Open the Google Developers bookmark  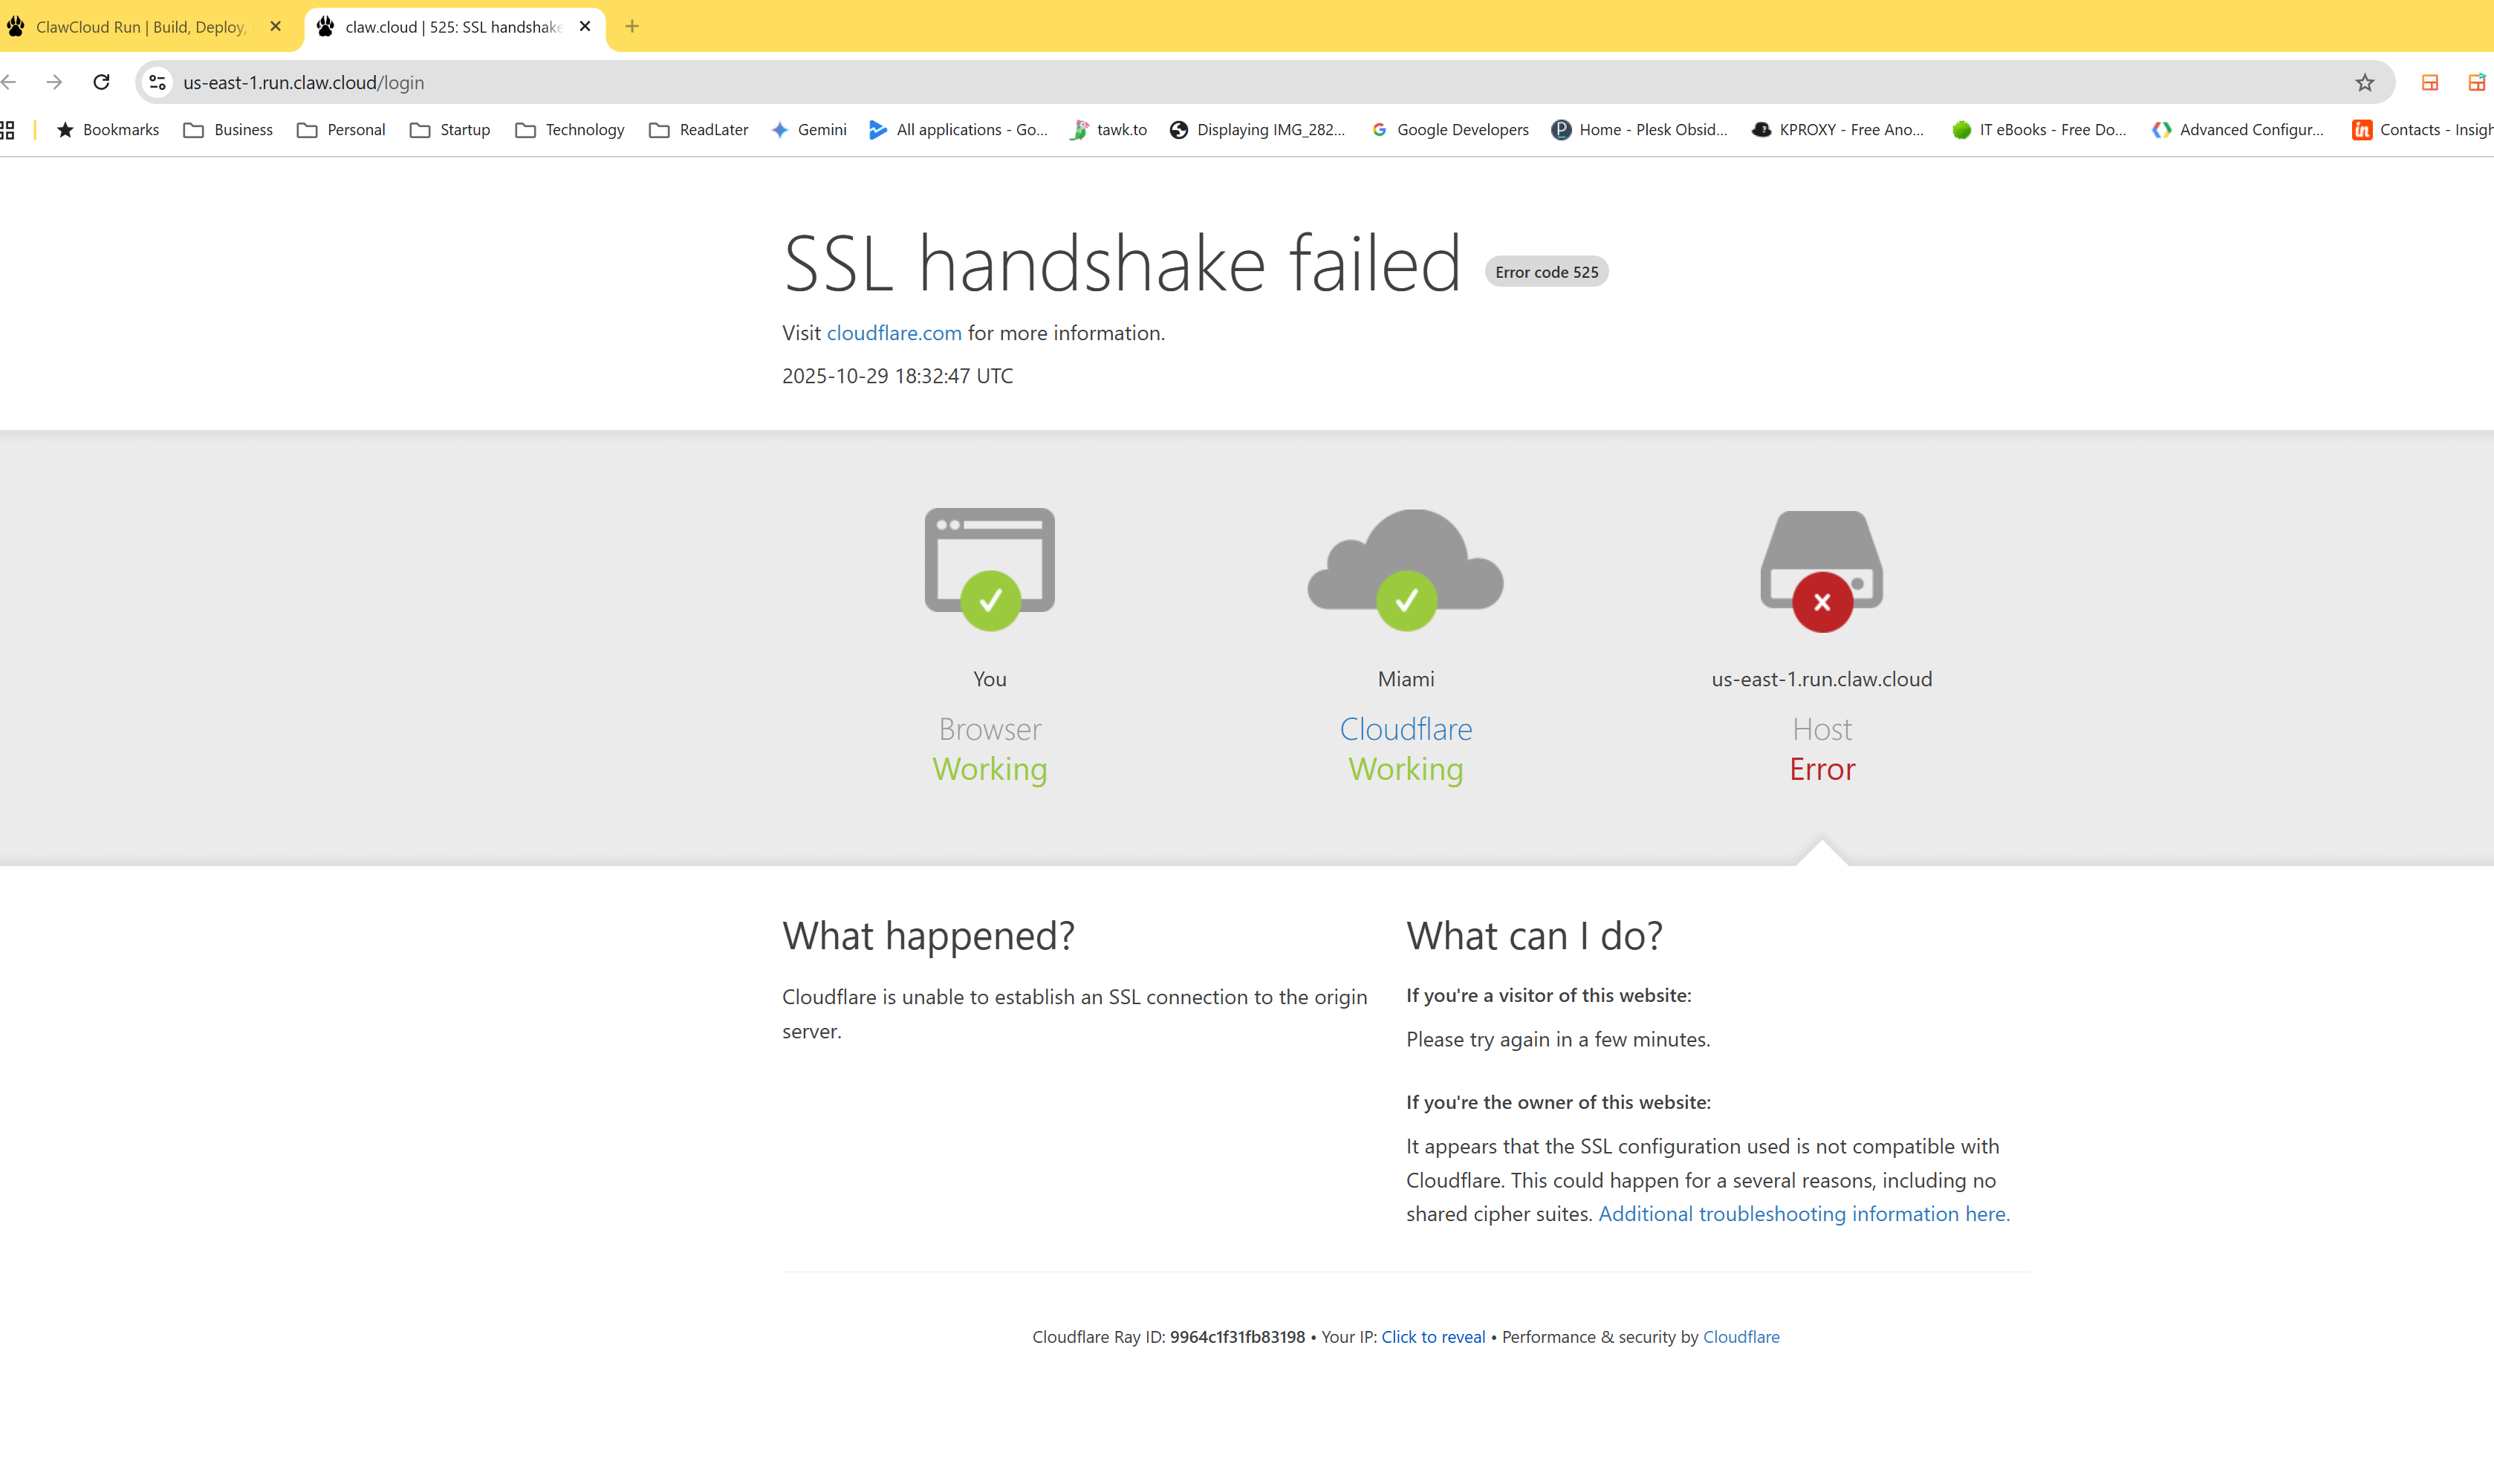click(x=1450, y=130)
